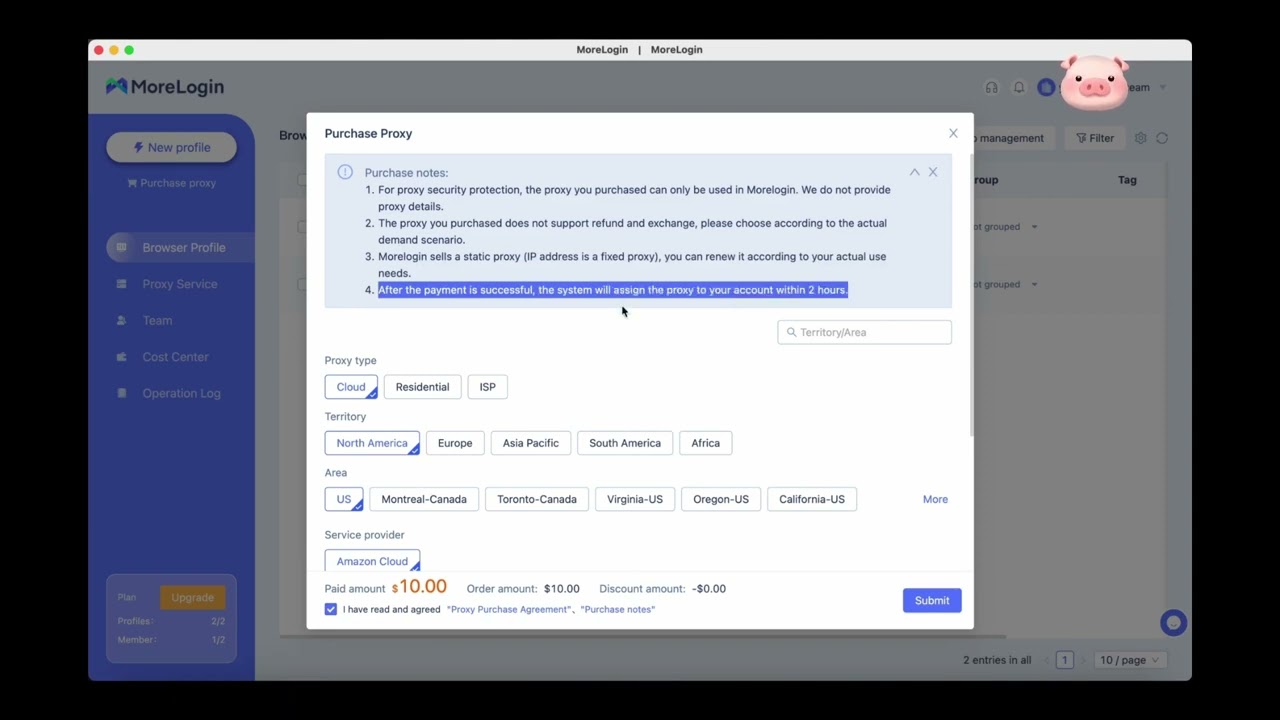
Task: Select US area option
Action: click(344, 499)
